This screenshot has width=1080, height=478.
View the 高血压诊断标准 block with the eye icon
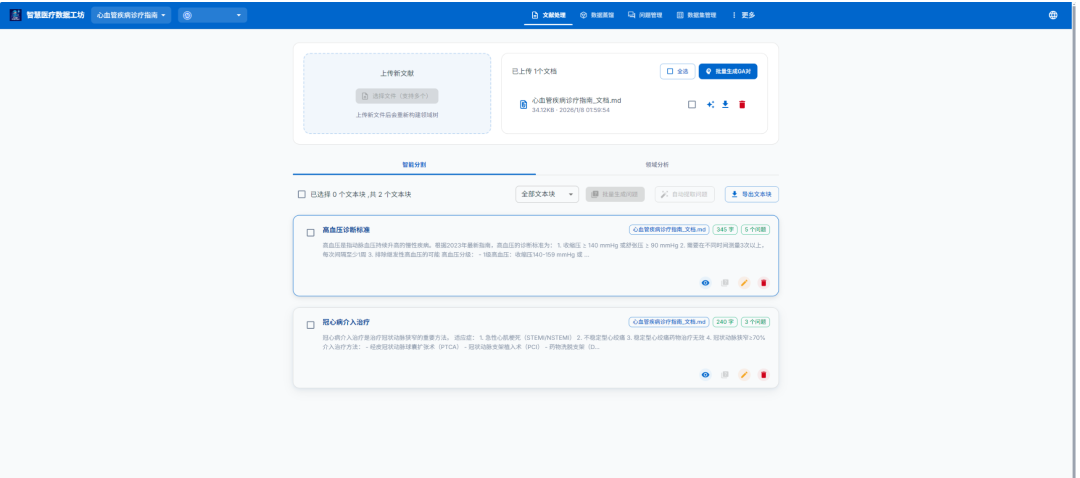pyautogui.click(x=705, y=282)
